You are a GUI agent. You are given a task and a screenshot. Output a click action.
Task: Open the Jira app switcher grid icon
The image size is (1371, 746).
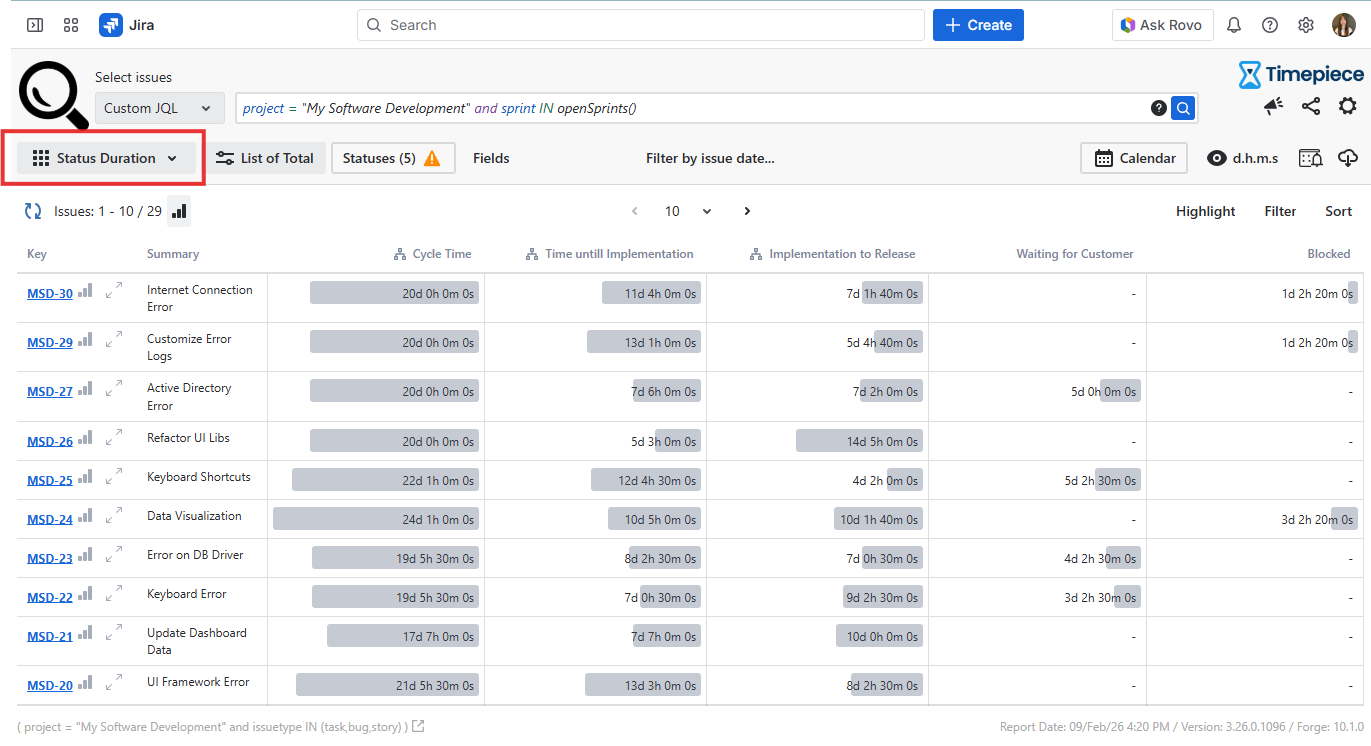[70, 25]
